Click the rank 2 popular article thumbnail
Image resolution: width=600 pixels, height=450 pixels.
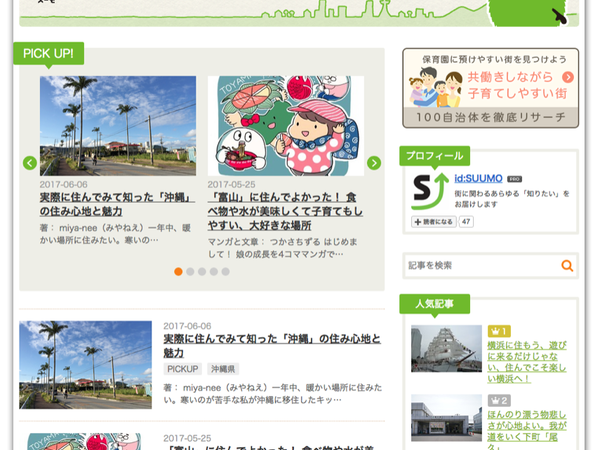coord(446,419)
